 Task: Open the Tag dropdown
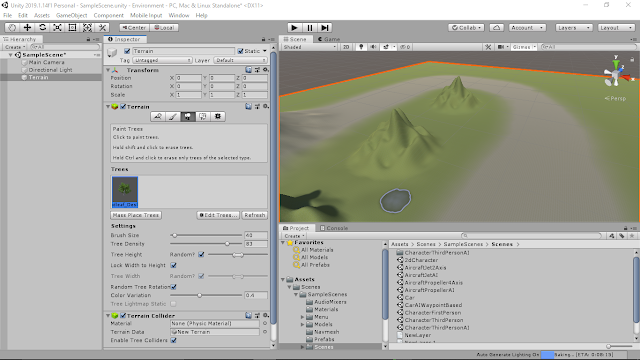click(x=162, y=60)
